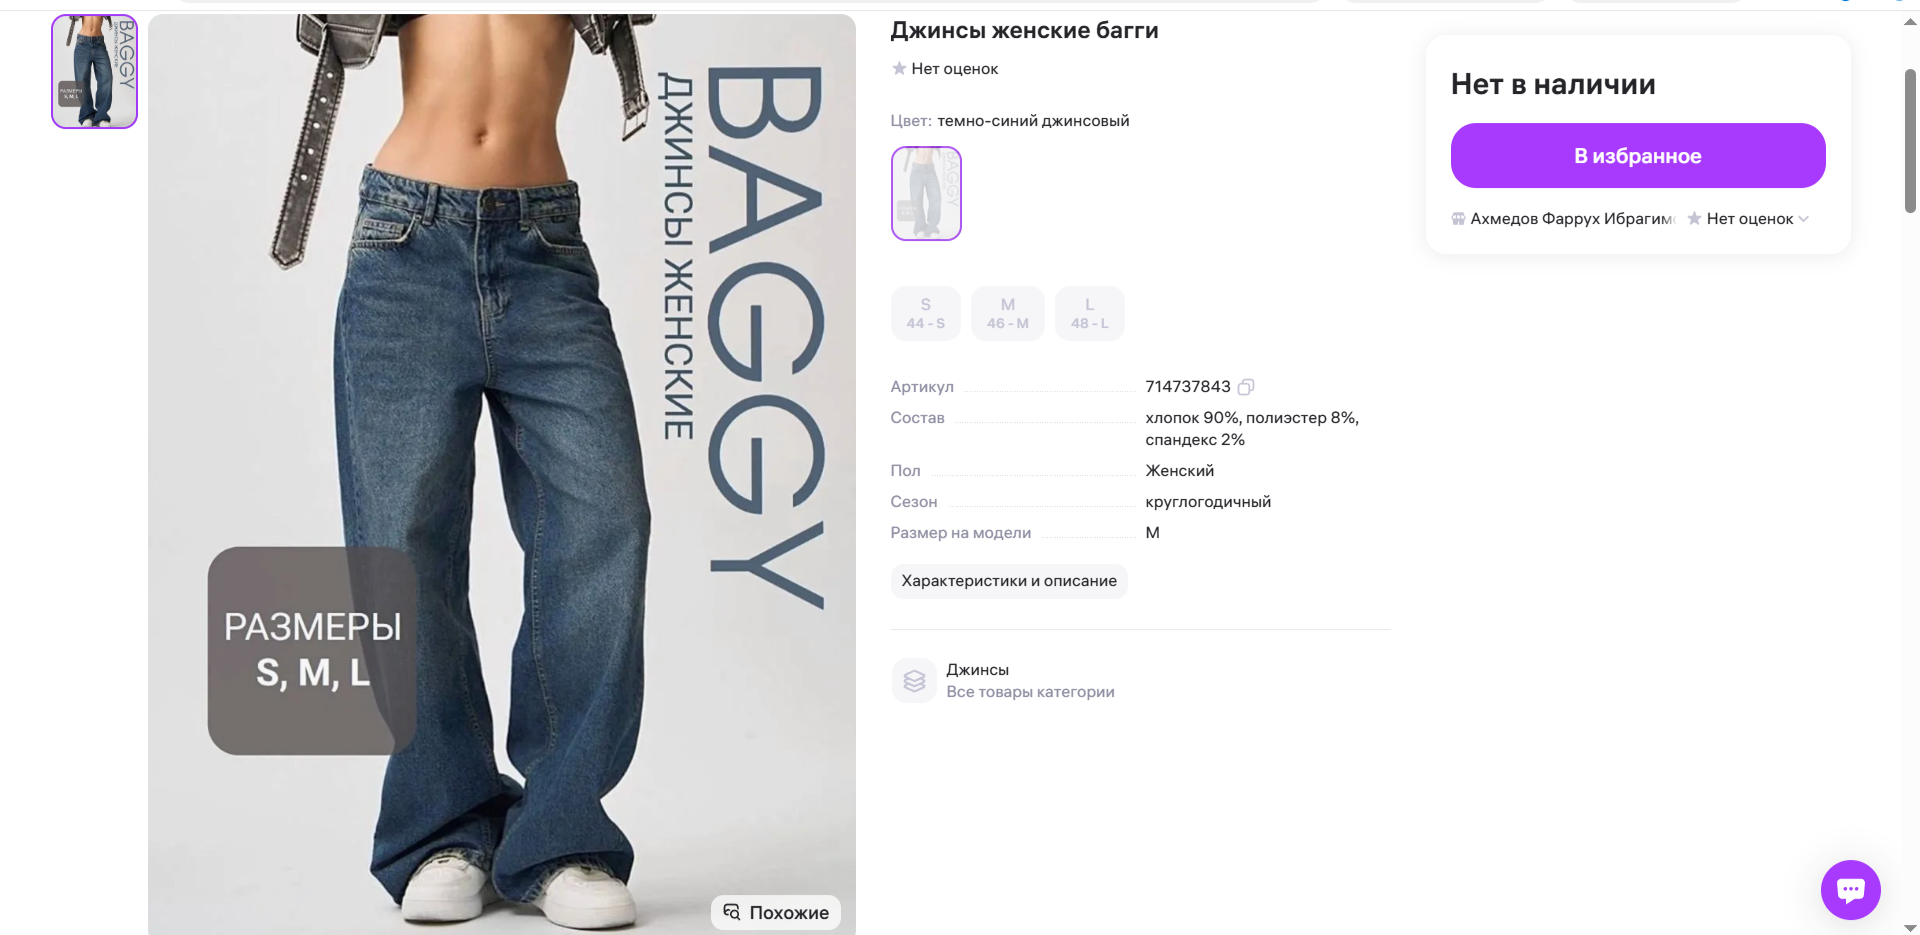Expand the seller rating chevron
Viewport: 1920px width, 935px height.
1804,219
